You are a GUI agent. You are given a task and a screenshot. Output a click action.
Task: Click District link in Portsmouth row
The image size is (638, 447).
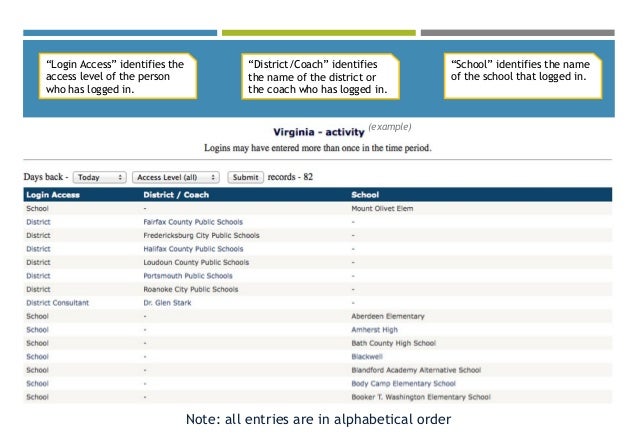click(x=38, y=276)
